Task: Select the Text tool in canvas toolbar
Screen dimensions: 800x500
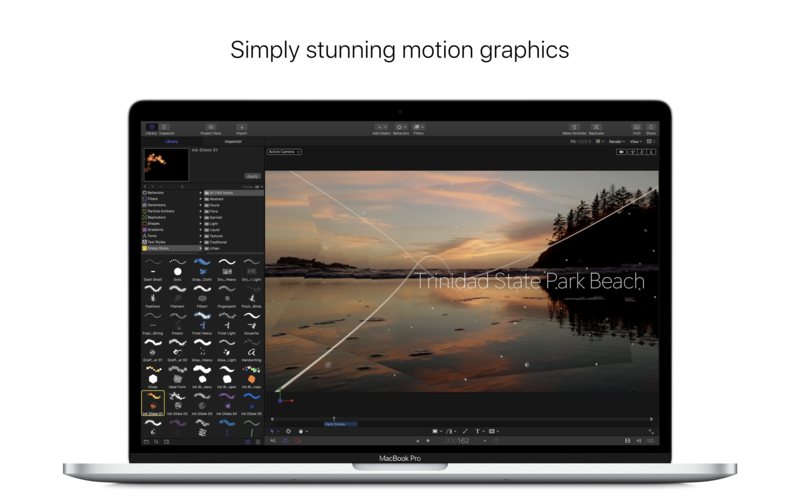Action: tap(477, 431)
